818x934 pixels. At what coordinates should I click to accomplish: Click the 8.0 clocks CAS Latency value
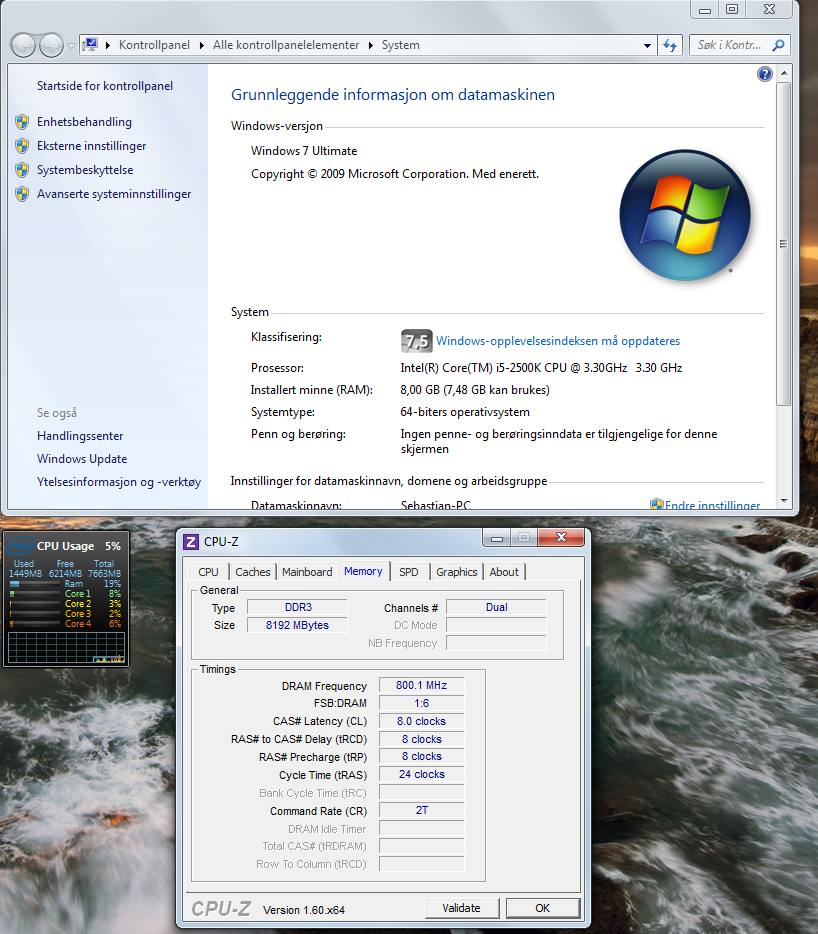421,721
